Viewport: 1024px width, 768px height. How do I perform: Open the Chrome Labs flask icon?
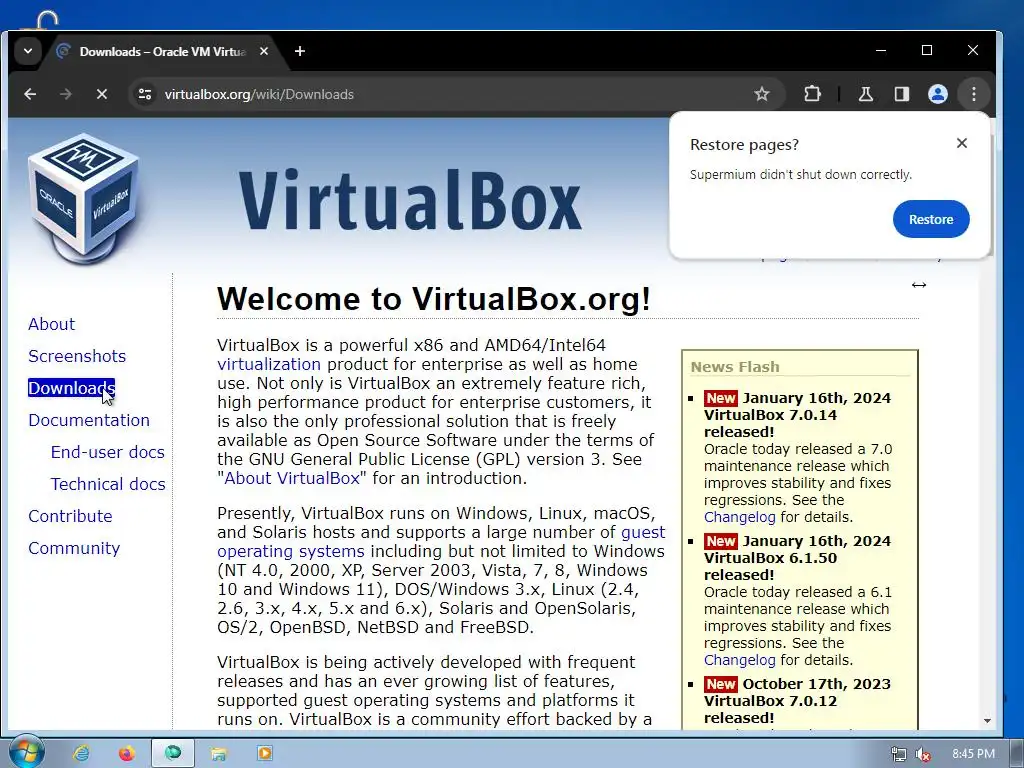(866, 94)
